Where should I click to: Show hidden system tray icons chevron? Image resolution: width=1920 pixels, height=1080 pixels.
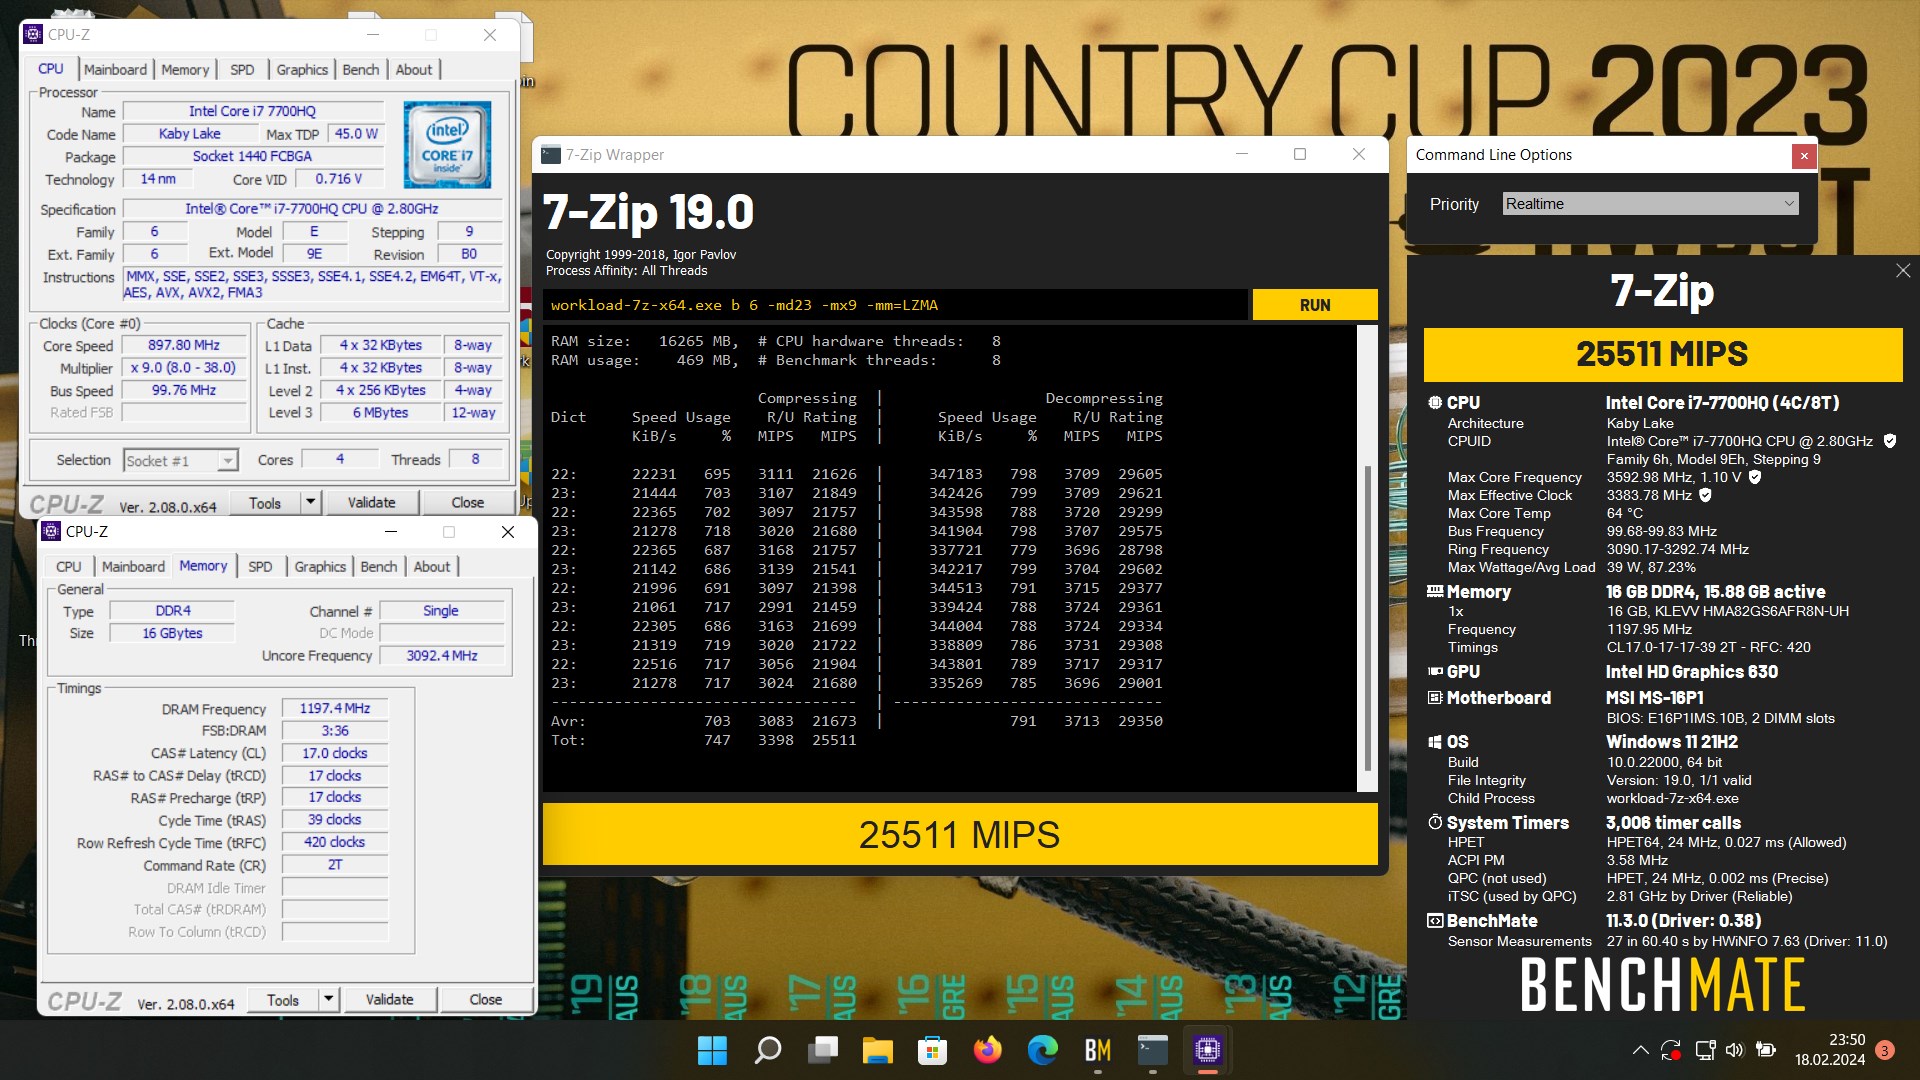[x=1640, y=1050]
